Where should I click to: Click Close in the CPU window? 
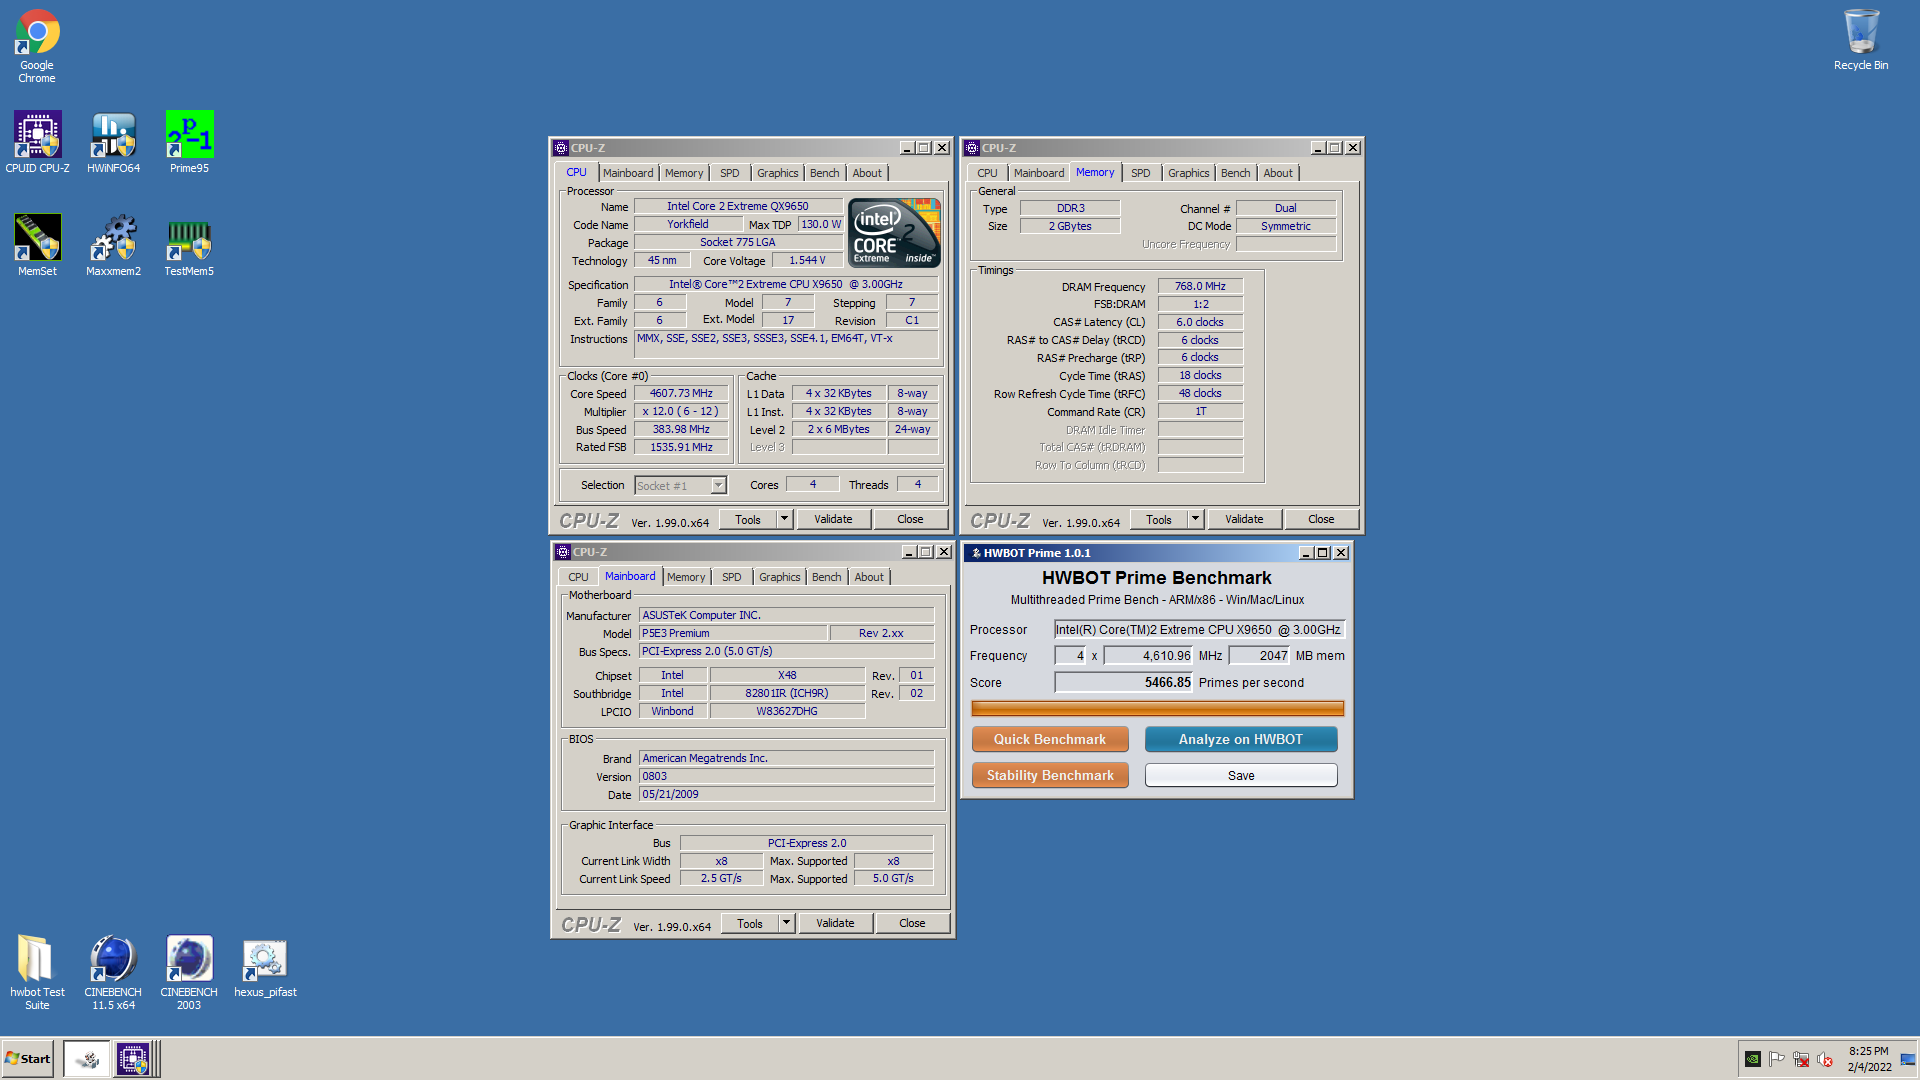pyautogui.click(x=910, y=519)
